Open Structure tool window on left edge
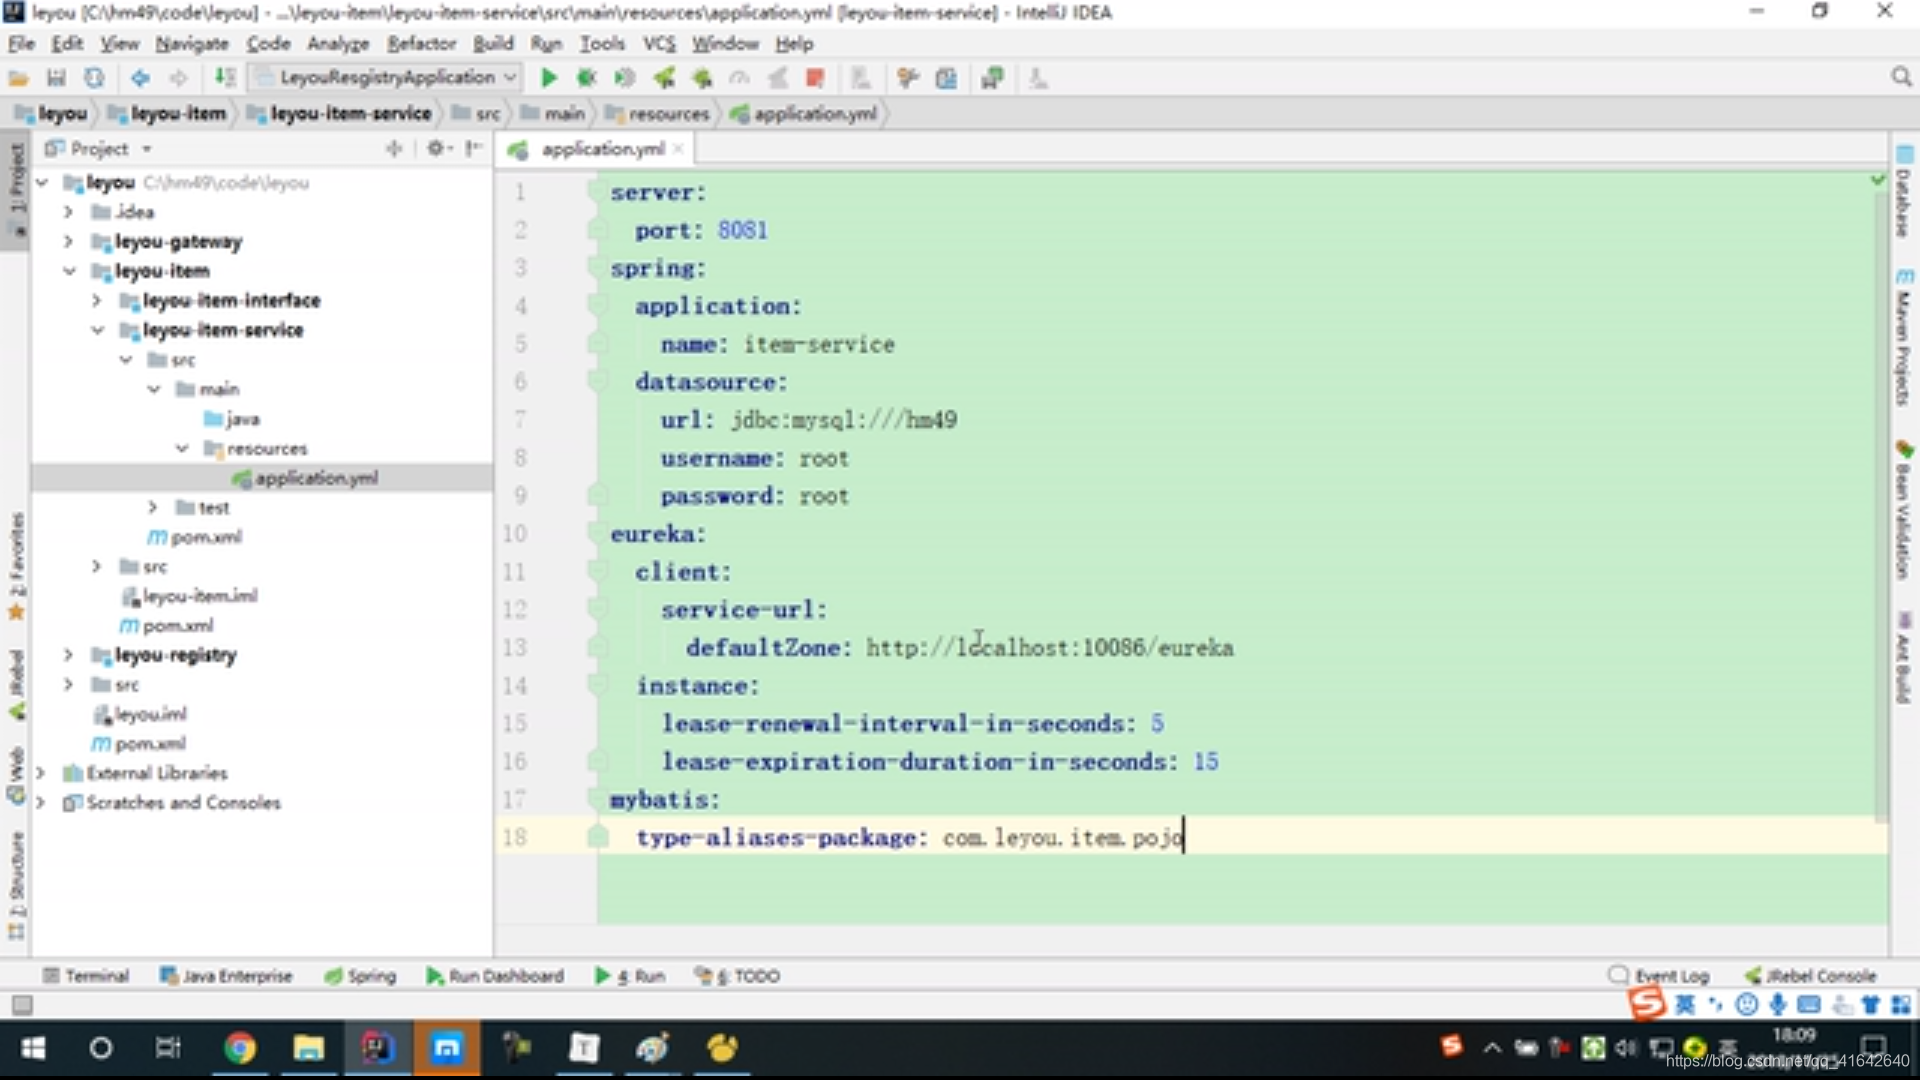The width and height of the screenshot is (1920, 1080). (x=16, y=885)
